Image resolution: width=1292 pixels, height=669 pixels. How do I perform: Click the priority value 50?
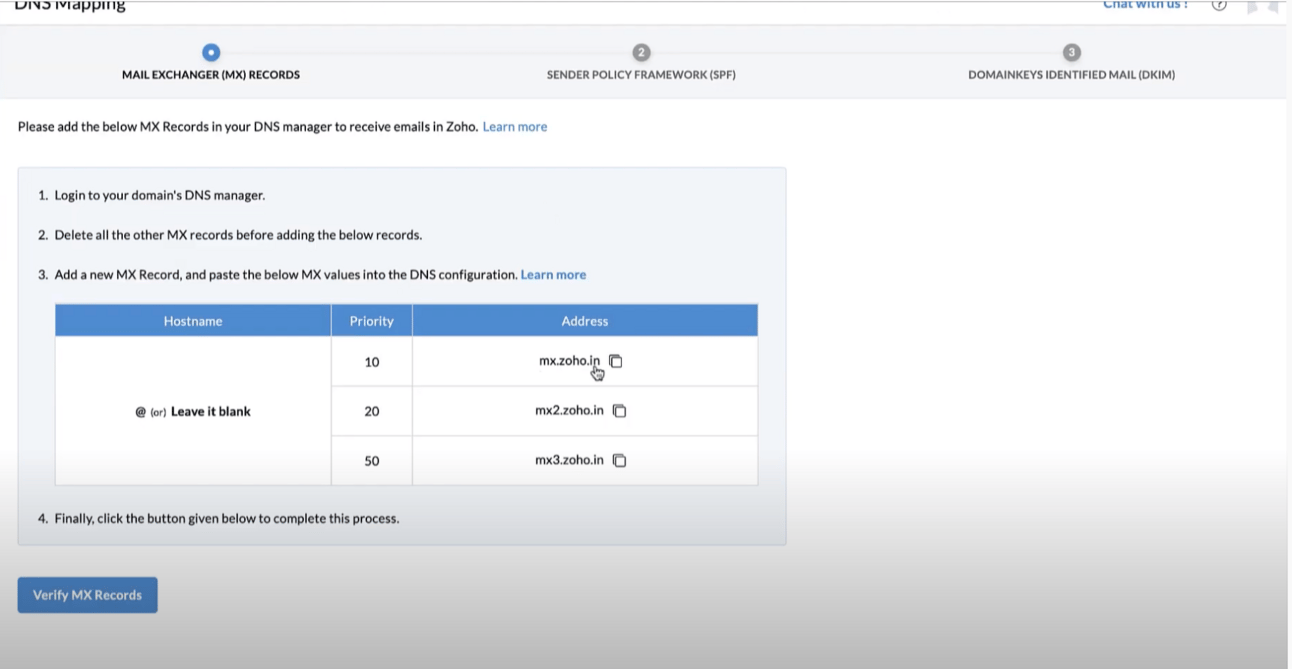pyautogui.click(x=372, y=461)
